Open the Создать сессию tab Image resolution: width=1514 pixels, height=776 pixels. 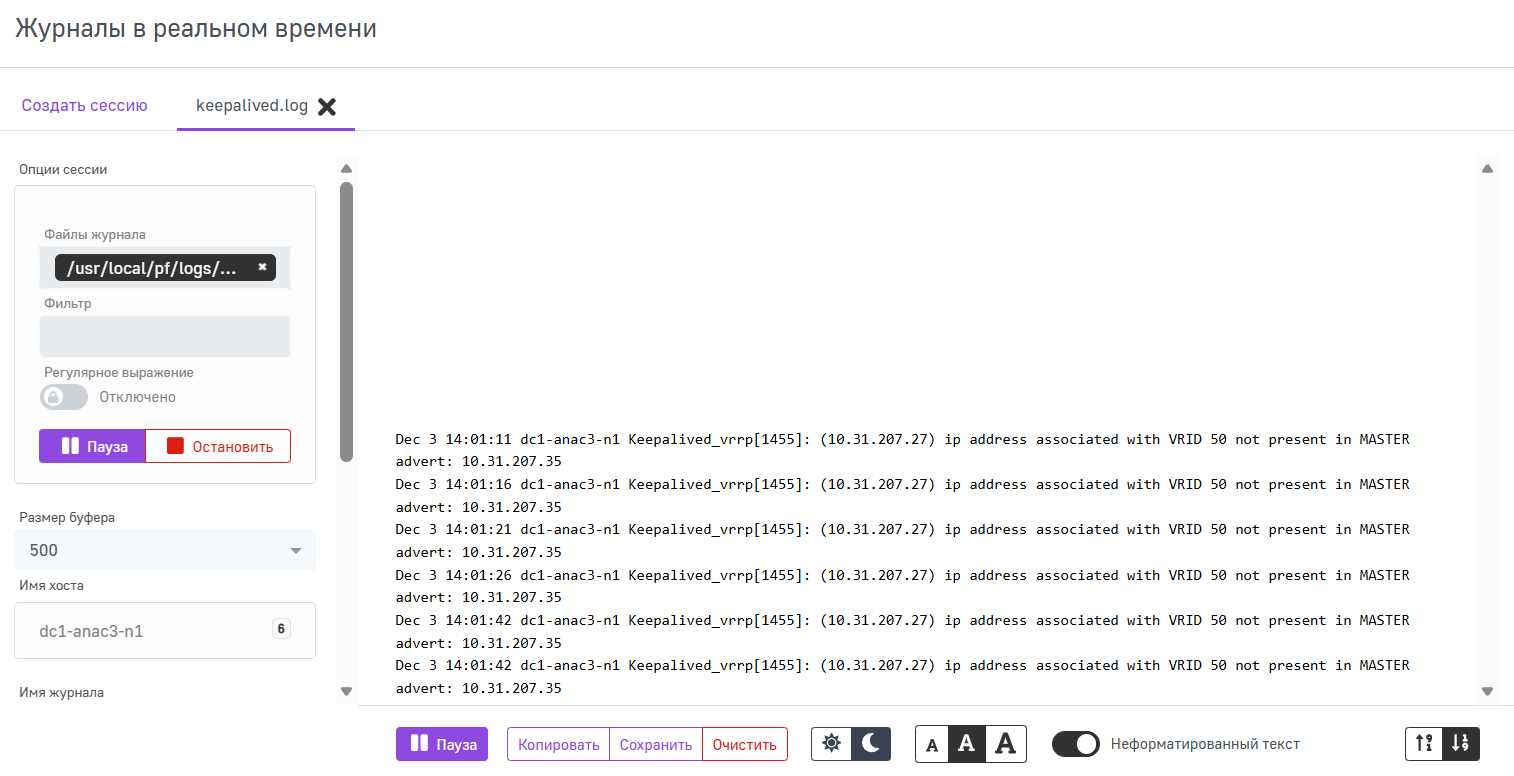85,106
